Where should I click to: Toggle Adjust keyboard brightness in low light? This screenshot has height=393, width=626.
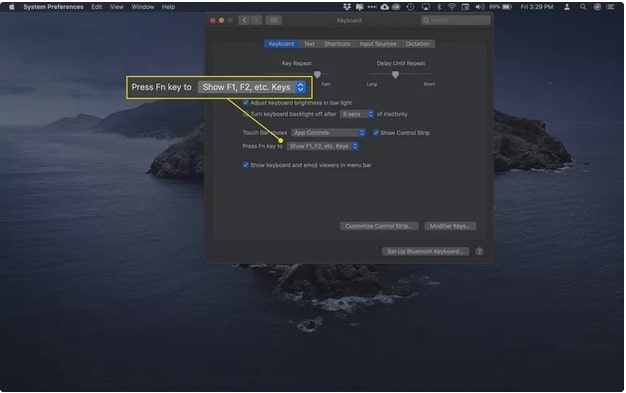click(x=246, y=103)
